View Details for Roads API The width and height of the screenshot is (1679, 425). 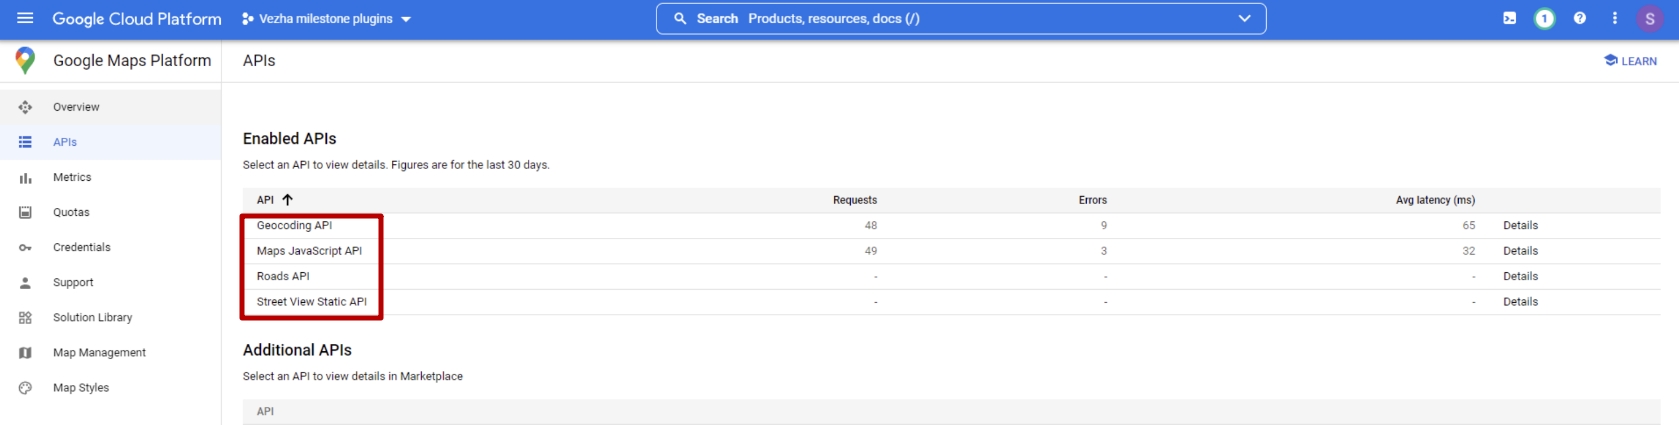tap(1520, 276)
